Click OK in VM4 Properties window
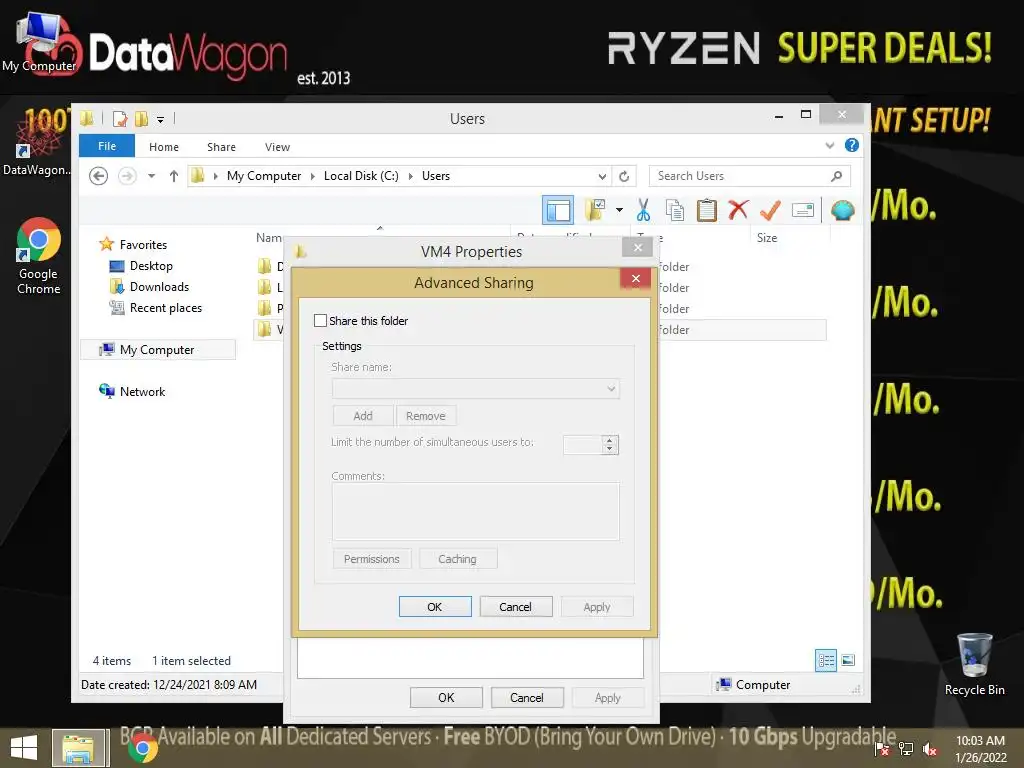 (446, 697)
